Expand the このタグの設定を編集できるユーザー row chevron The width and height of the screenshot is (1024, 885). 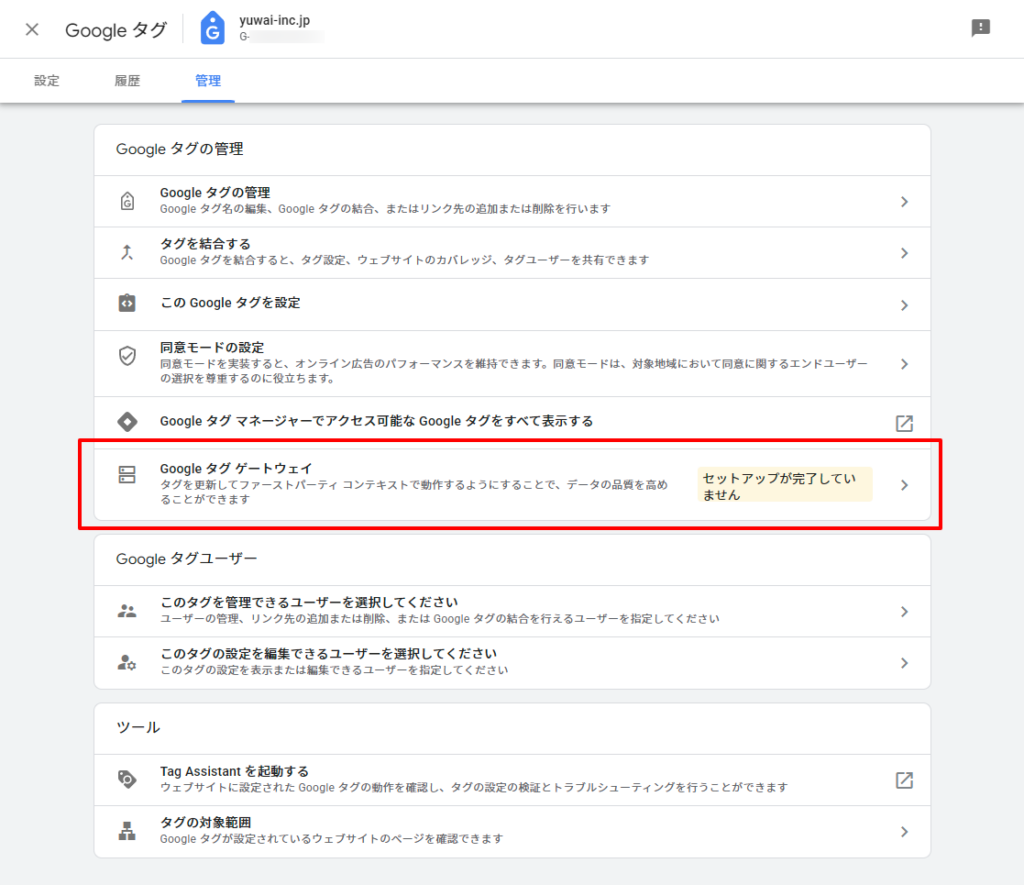[x=904, y=663]
